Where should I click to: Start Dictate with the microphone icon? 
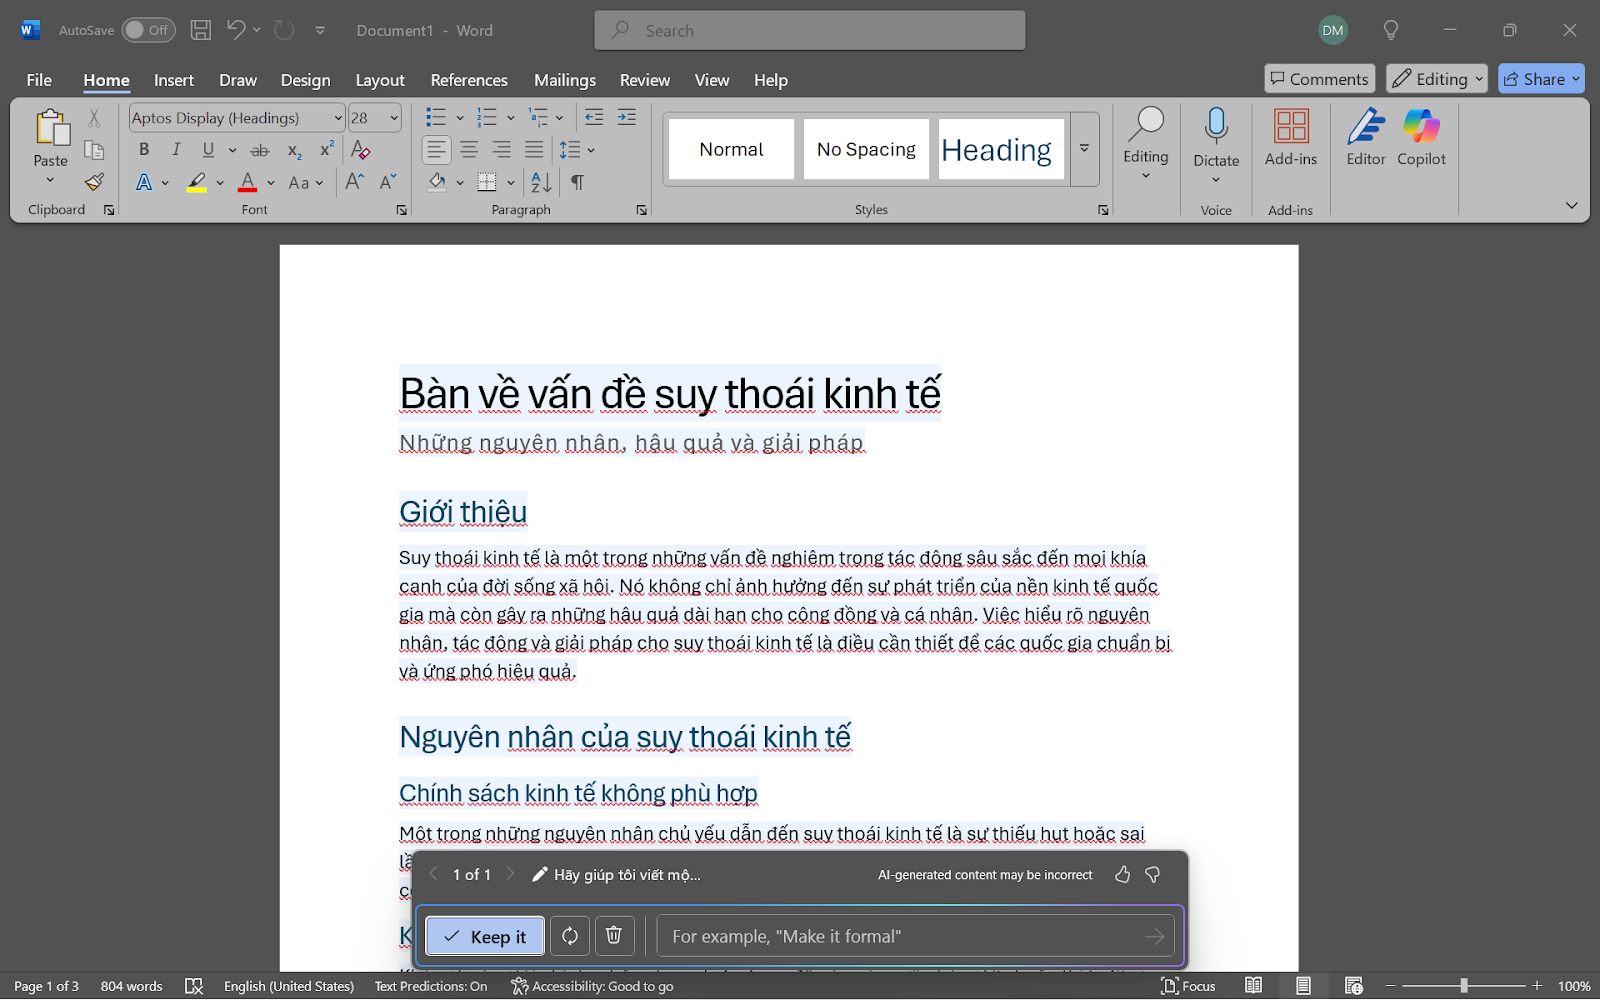tap(1216, 127)
